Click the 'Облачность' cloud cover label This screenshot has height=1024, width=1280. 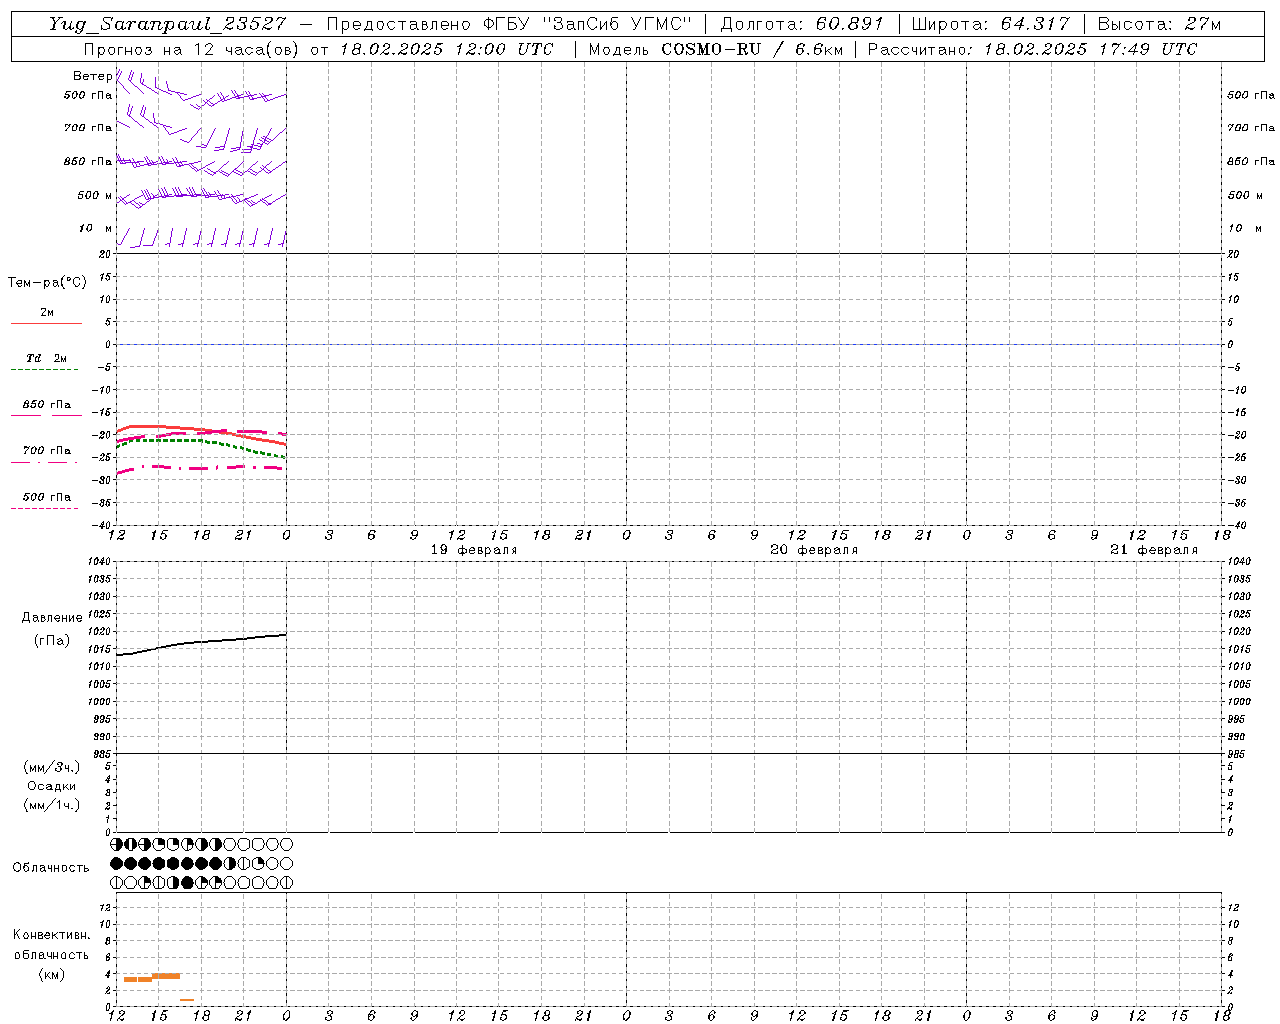(x=51, y=868)
